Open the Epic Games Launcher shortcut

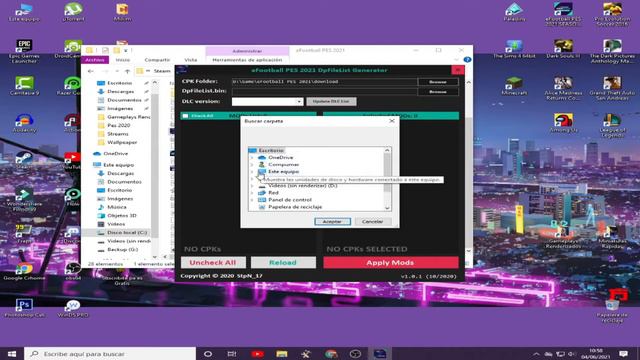click(x=24, y=51)
